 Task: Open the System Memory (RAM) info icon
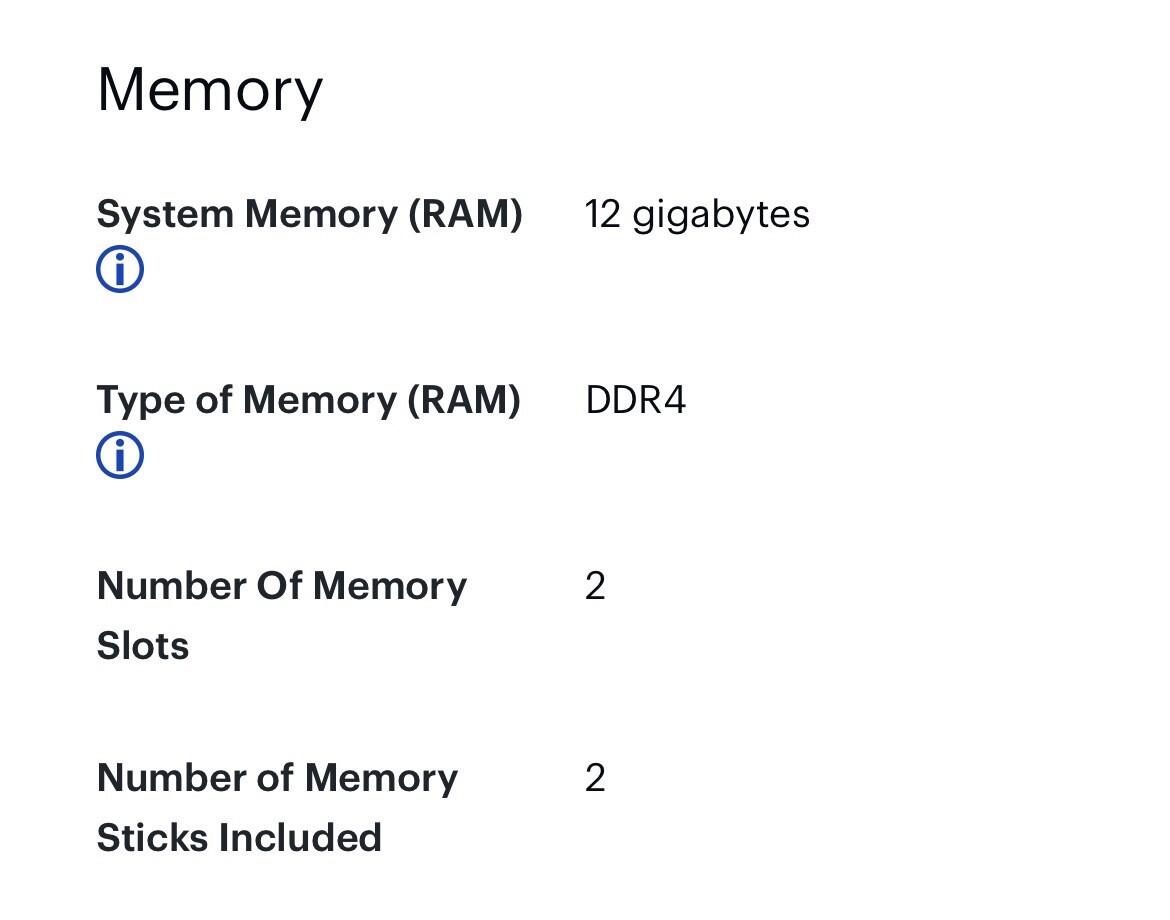click(x=119, y=269)
